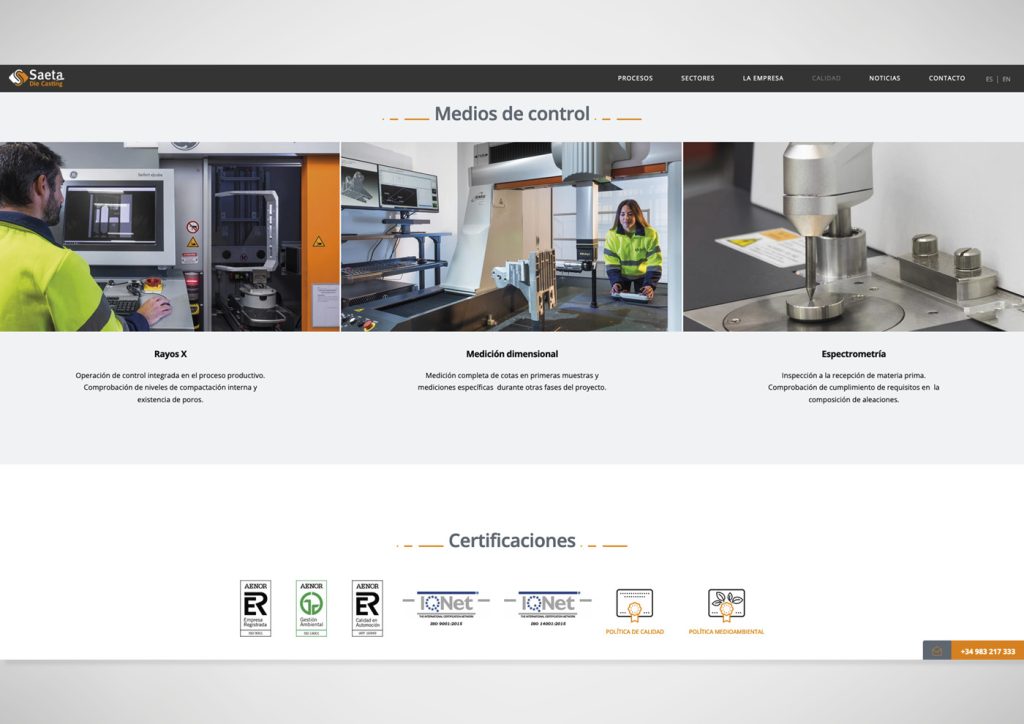Click the 'Certificaciones' heading
This screenshot has width=1024, height=724.
click(512, 541)
